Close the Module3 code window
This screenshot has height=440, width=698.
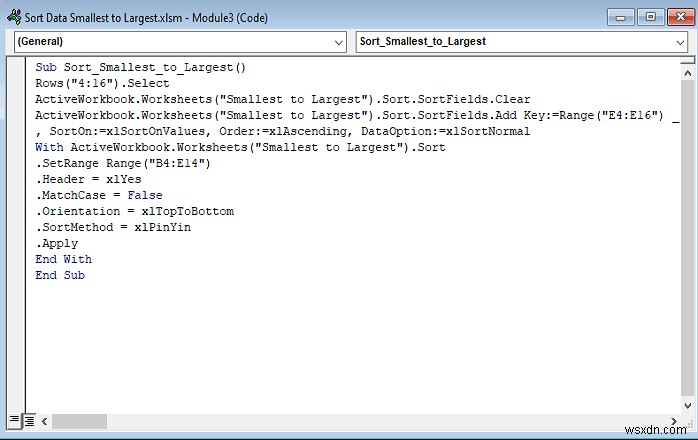point(681,17)
